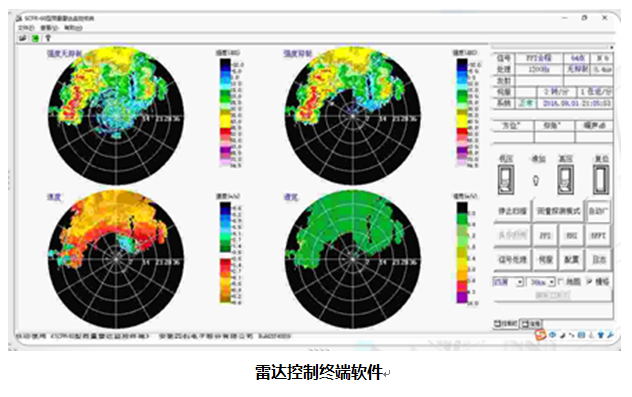This screenshot has height=397, width=632.
Task: Click the 谱宽 spectrum width radar display
Action: pyautogui.click(x=353, y=259)
